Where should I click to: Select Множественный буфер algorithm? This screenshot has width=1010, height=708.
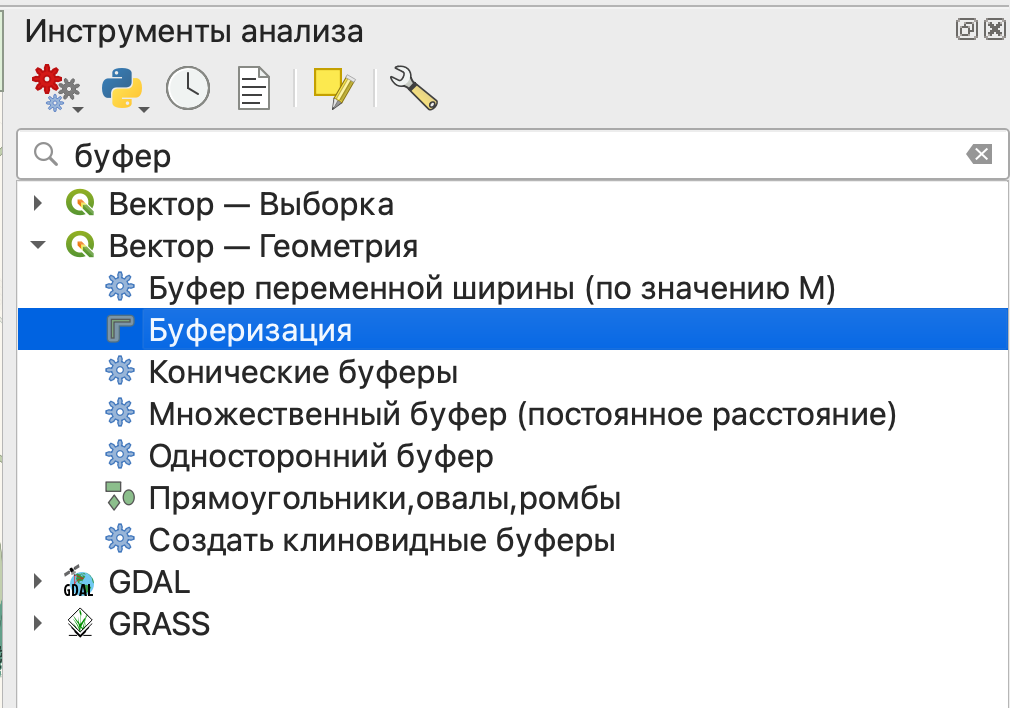click(x=522, y=414)
